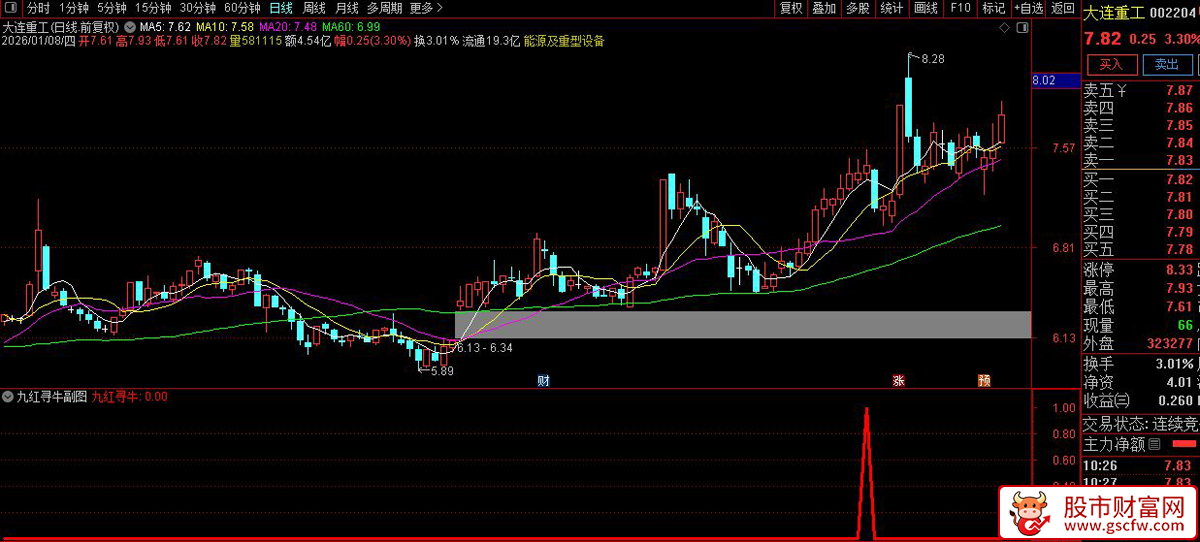Click the MA10: 7.58 indicator label
Screen dimensions: 1200x542
[224, 25]
